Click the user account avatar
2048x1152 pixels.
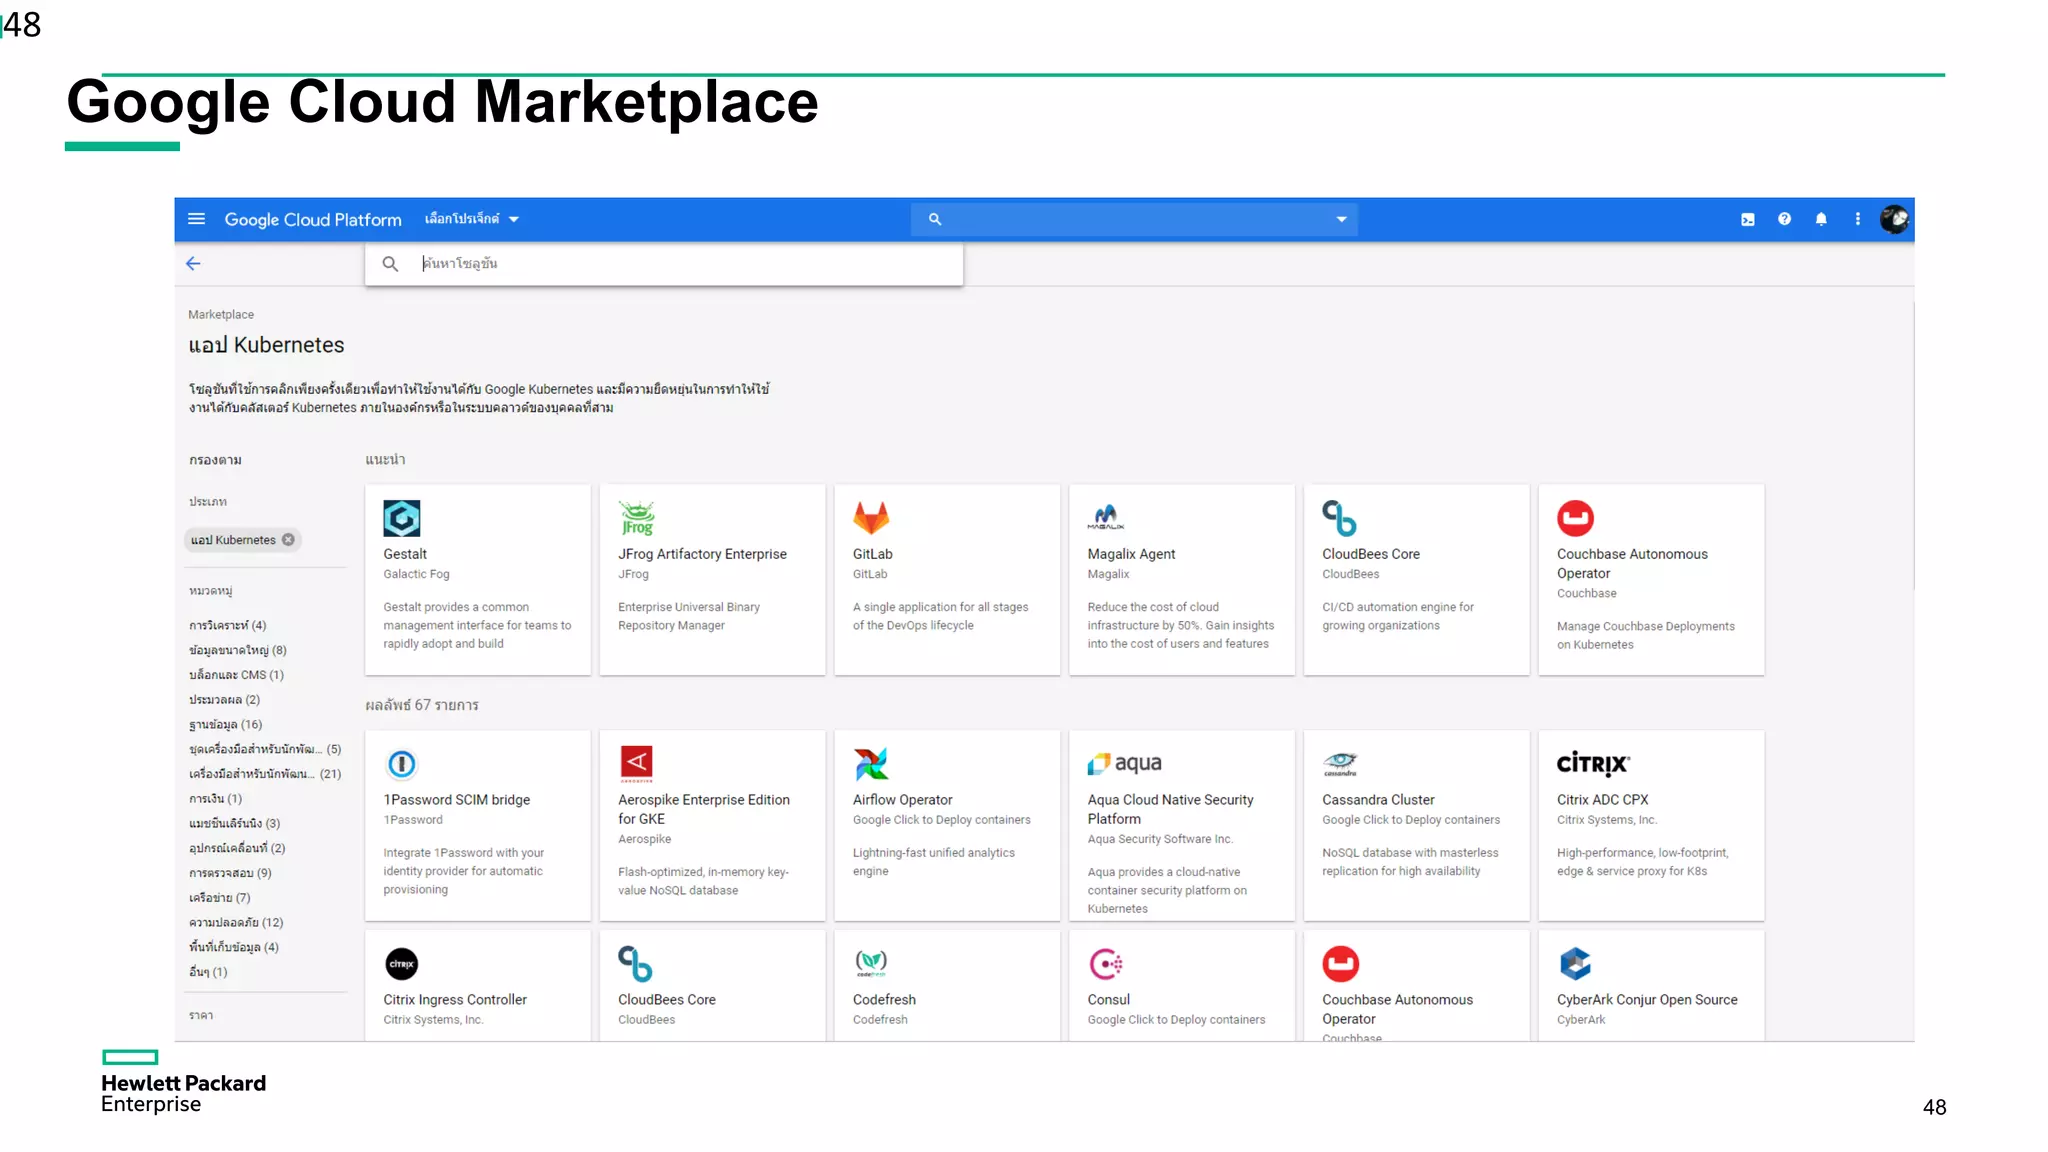click(1894, 219)
